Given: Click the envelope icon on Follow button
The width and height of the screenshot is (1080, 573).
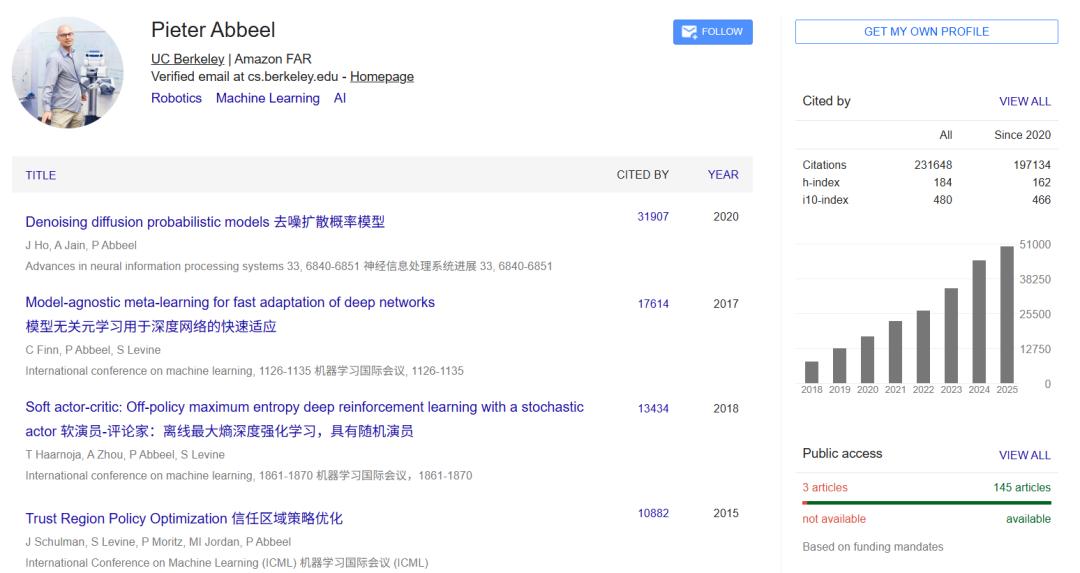Looking at the screenshot, I should [x=689, y=32].
